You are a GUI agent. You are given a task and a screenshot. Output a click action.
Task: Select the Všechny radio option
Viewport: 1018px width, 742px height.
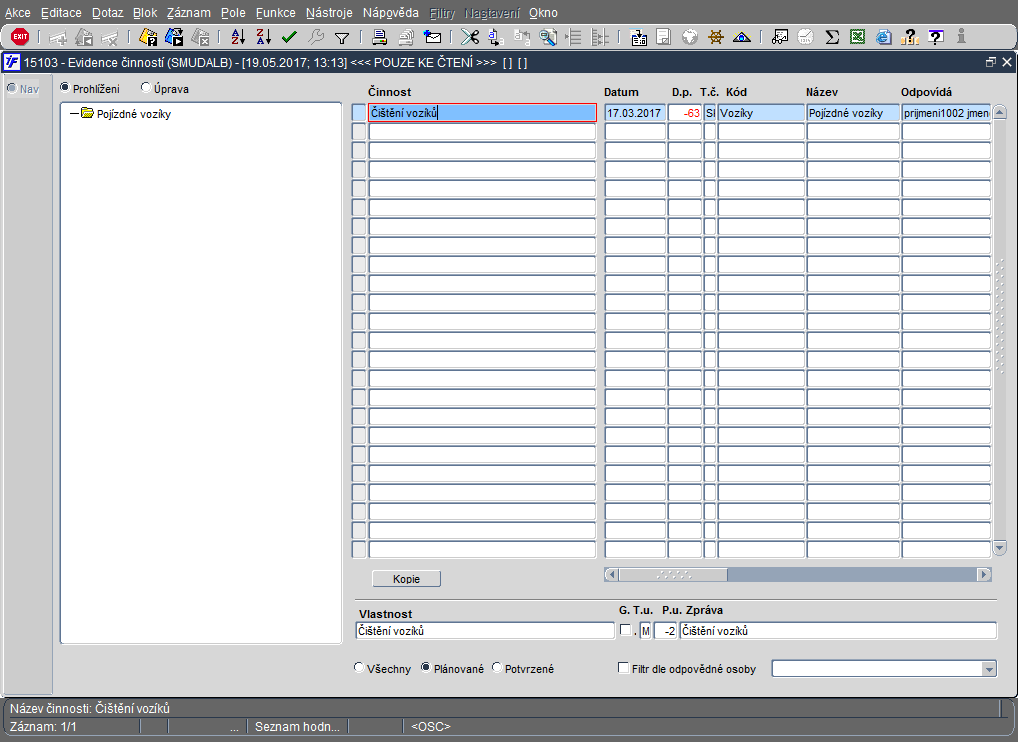point(360,668)
